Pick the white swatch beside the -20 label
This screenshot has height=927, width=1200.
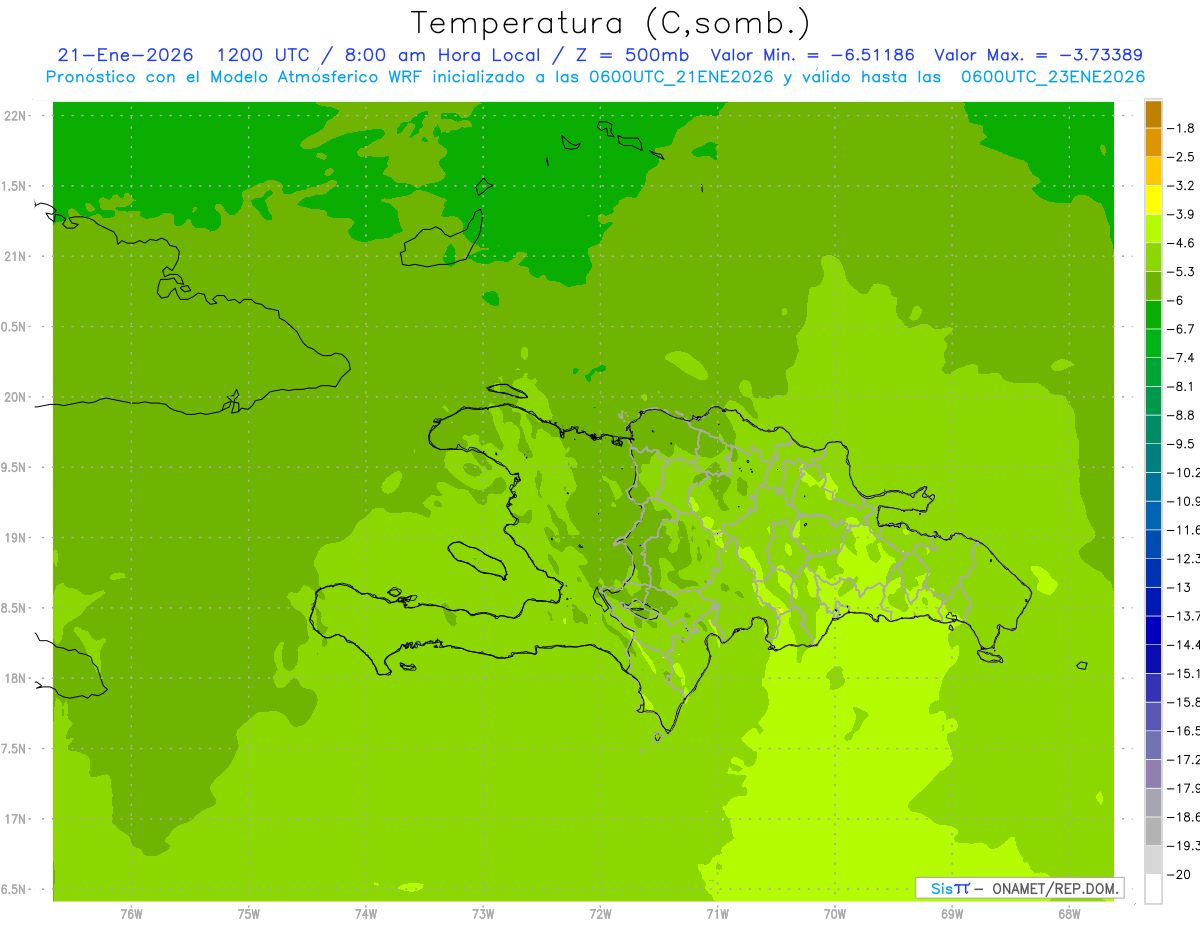[x=1153, y=888]
